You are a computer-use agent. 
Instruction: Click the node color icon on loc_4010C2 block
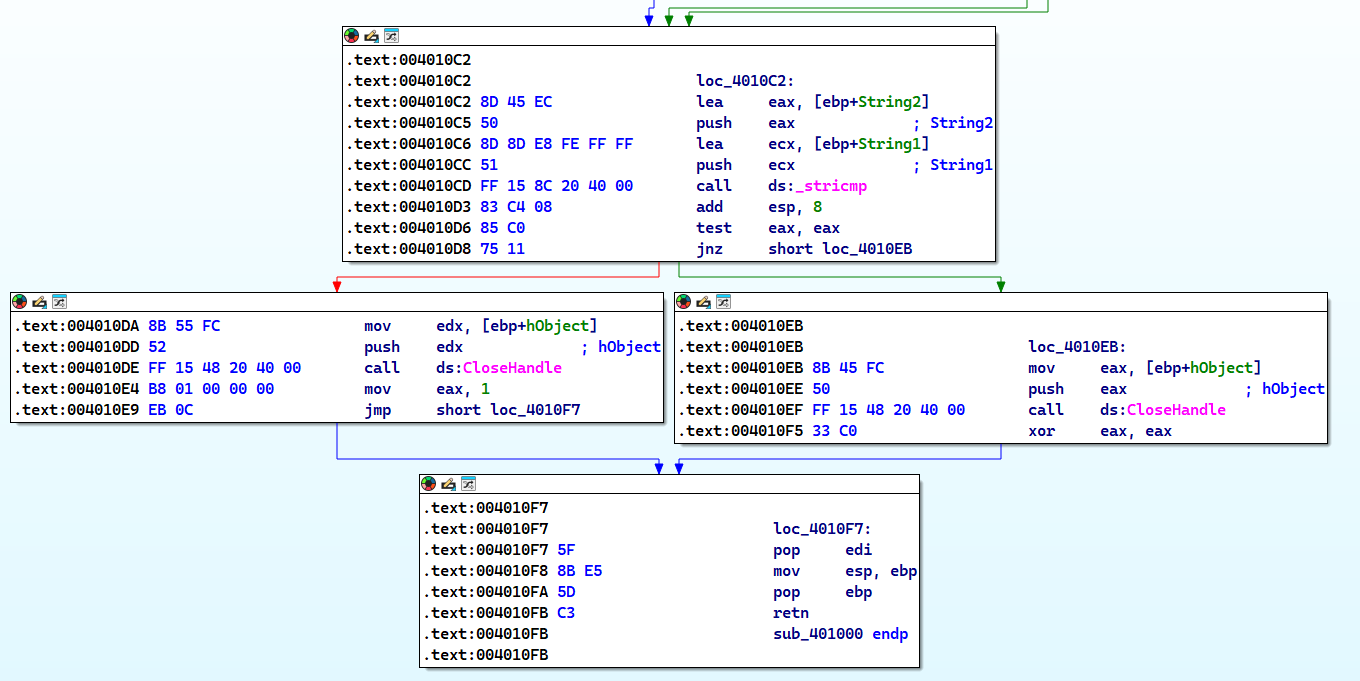[x=351, y=35]
